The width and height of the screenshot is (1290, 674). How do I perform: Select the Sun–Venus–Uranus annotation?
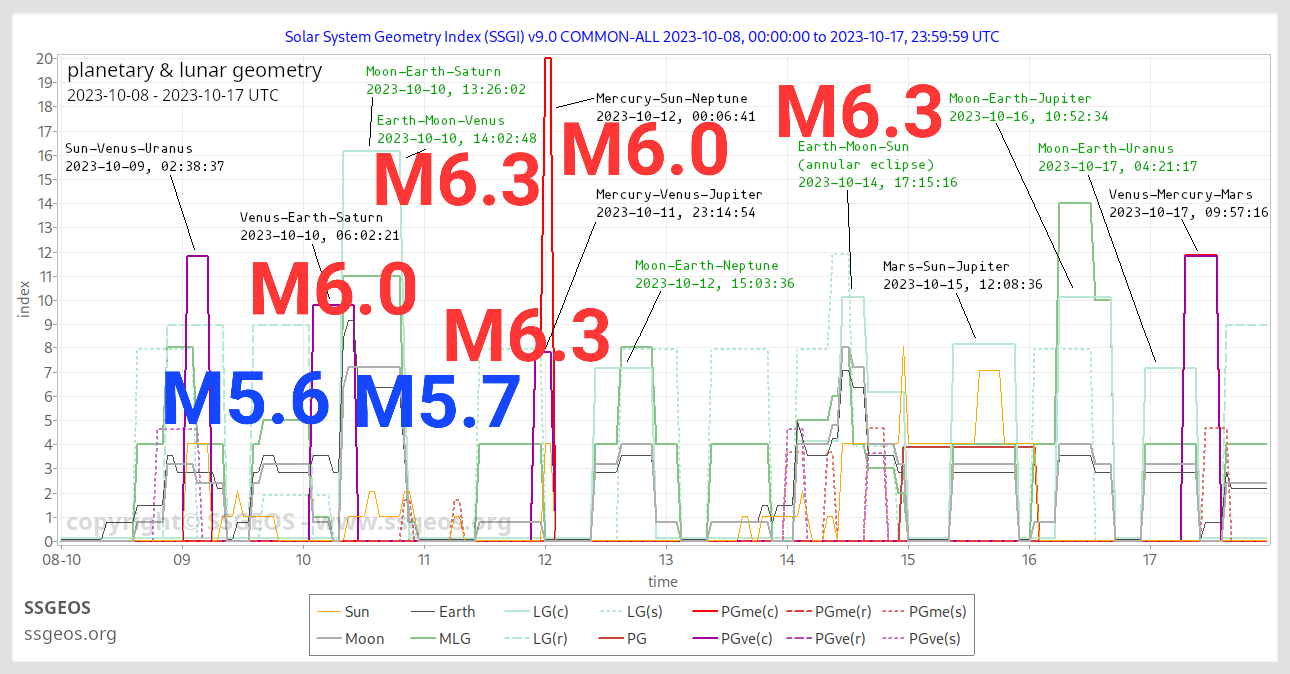pyautogui.click(x=129, y=157)
